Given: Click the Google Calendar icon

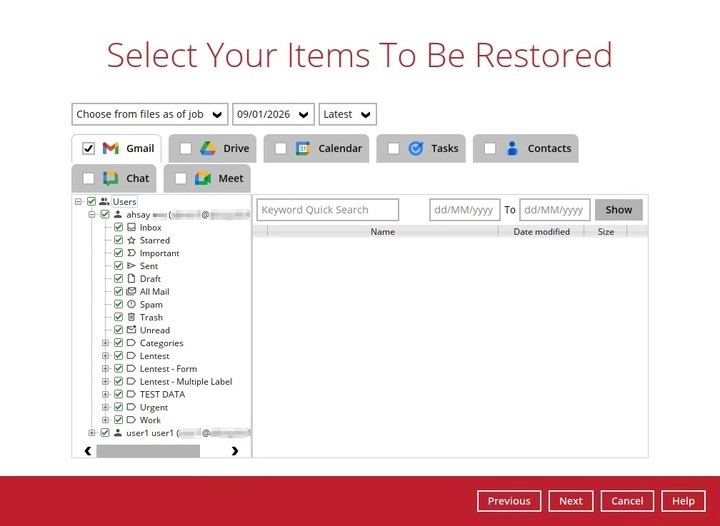Looking at the screenshot, I should point(303,148).
